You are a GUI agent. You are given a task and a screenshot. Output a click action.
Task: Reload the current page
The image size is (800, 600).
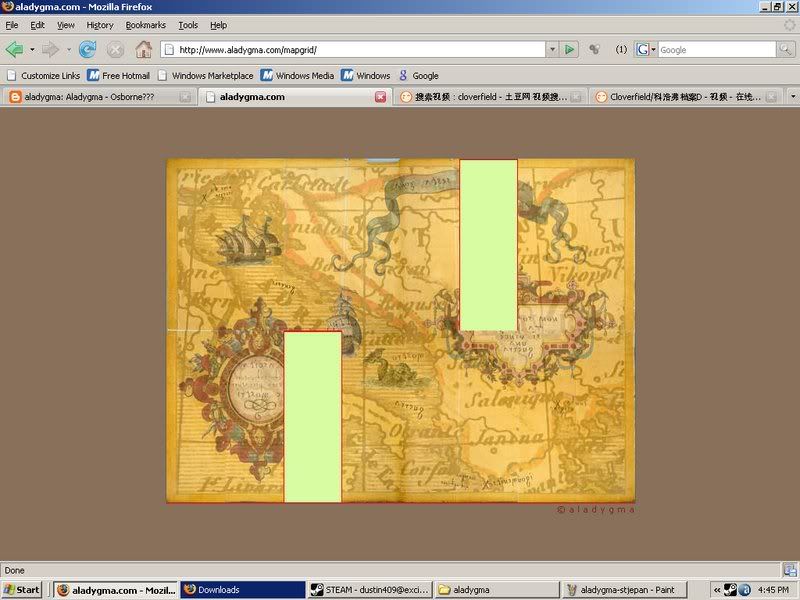pyautogui.click(x=88, y=49)
